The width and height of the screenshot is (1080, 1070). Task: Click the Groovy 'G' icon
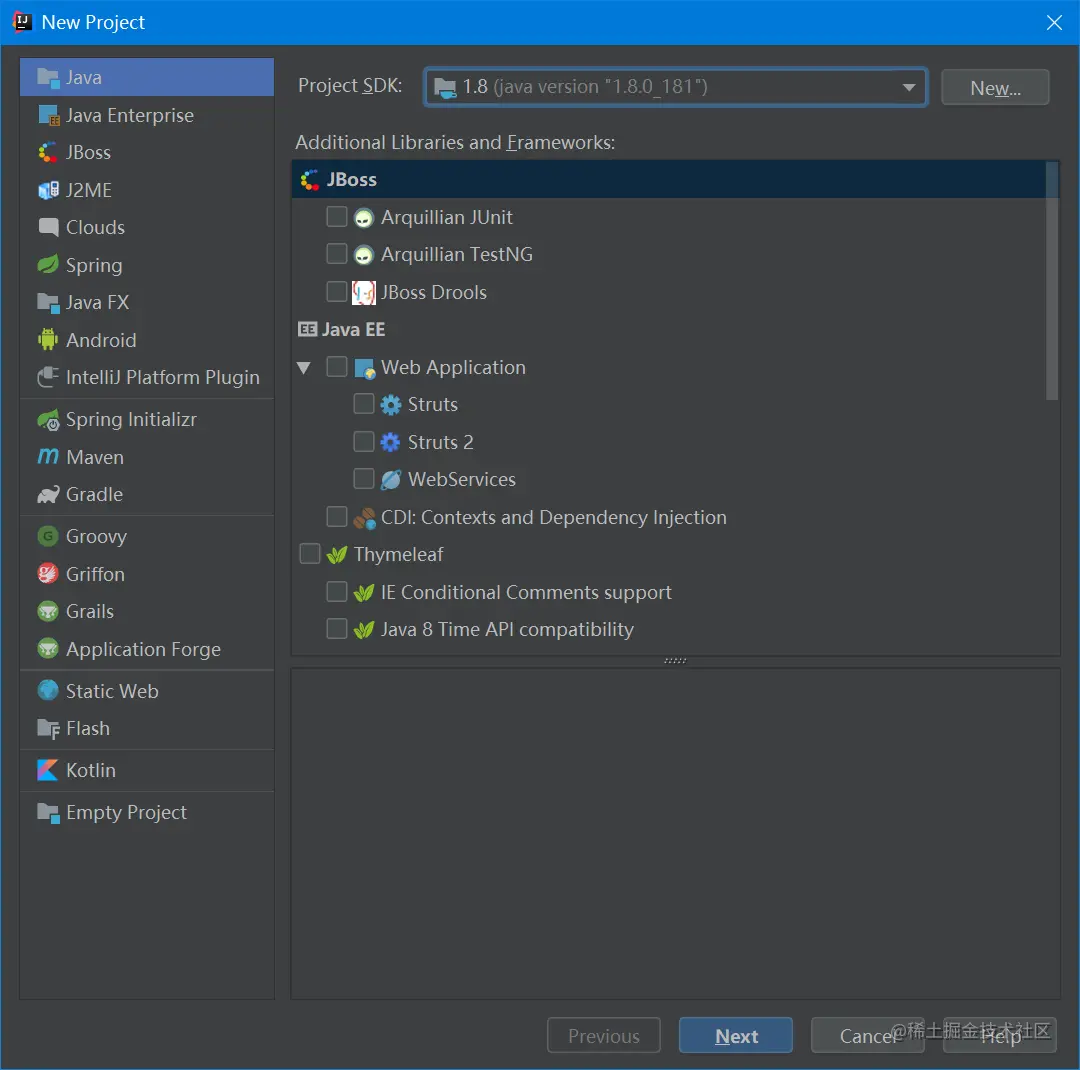[48, 536]
